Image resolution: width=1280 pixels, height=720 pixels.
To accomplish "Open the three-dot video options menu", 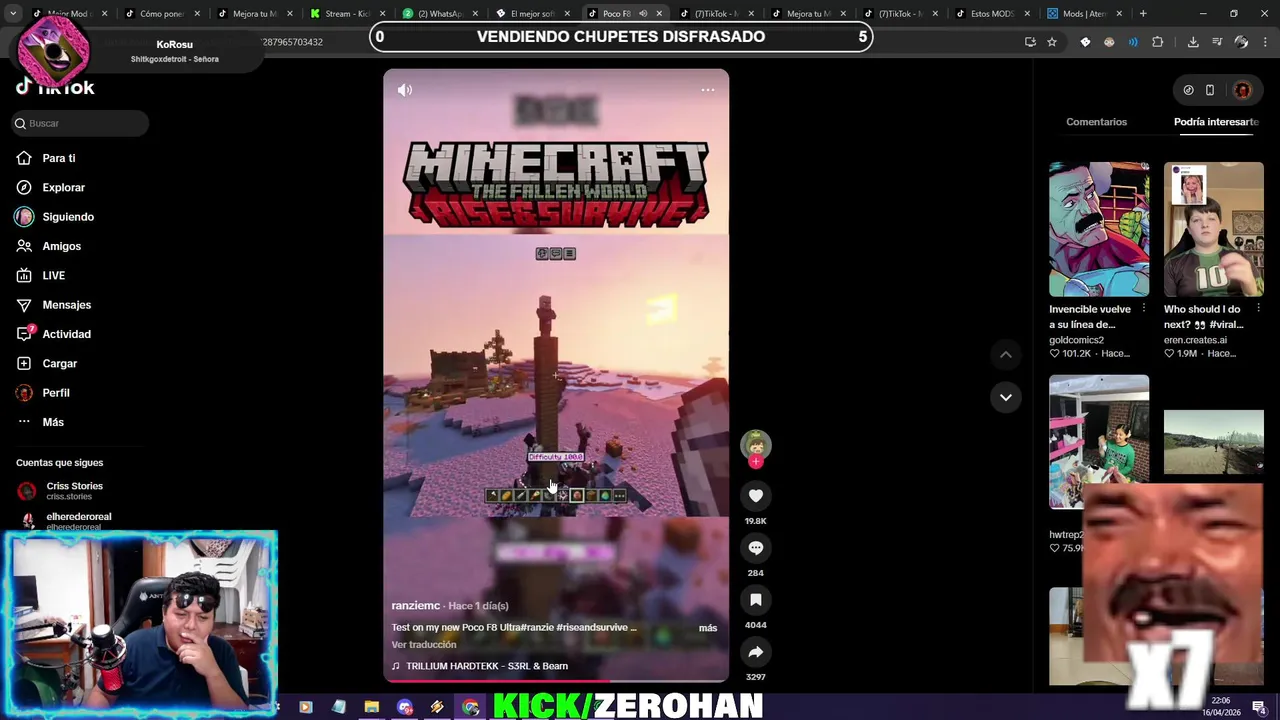I will coord(708,90).
